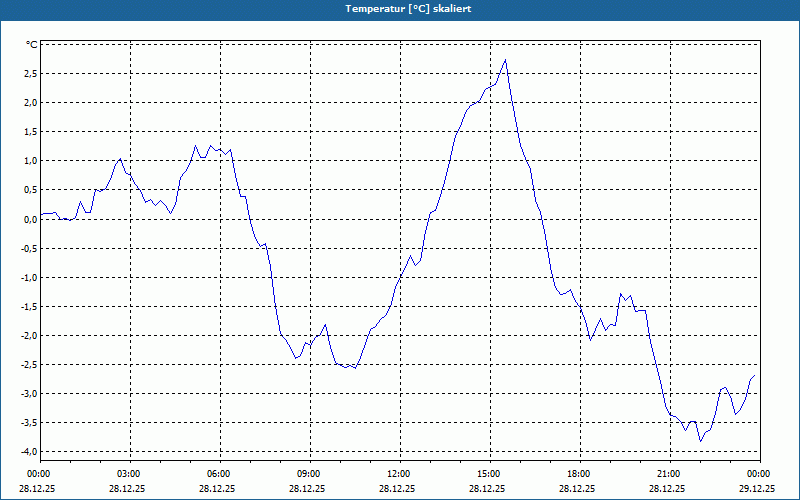Click the 0,0 y-axis label
The image size is (800, 500).
click(31, 219)
